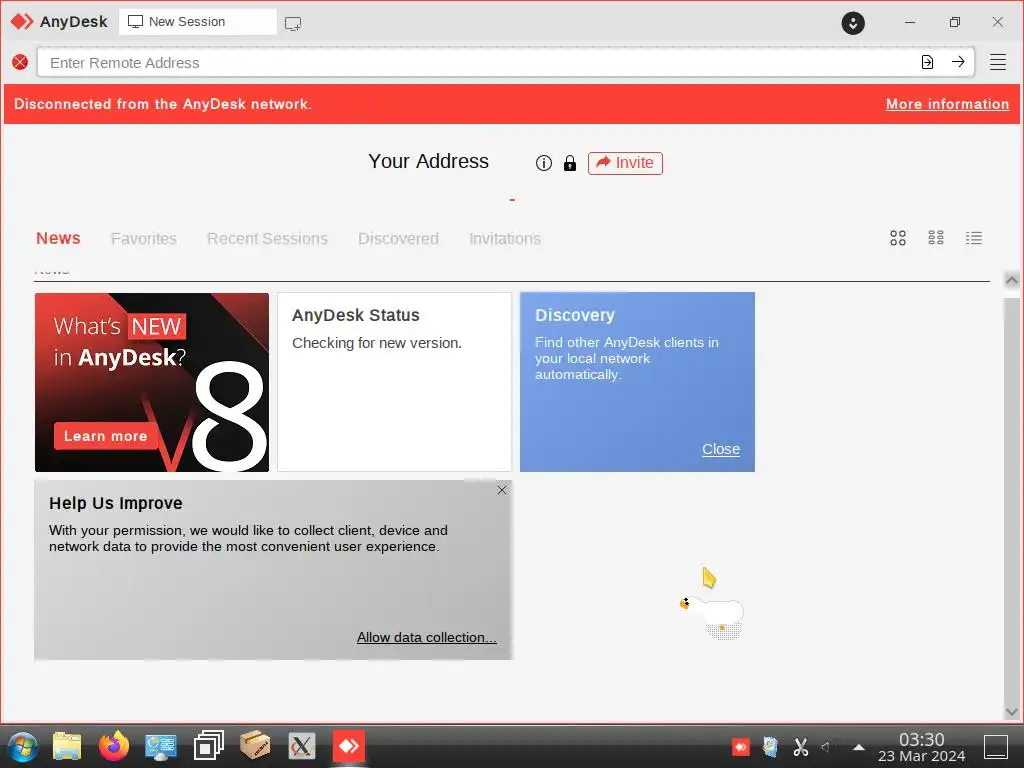Open the hamburger main menu

point(997,62)
